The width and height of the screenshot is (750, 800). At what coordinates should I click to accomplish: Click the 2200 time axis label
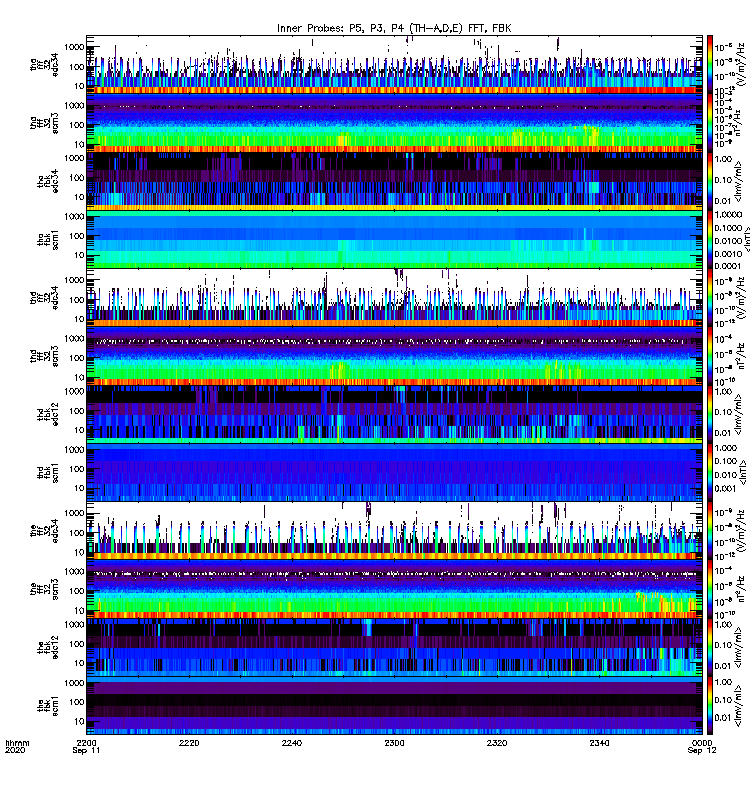coord(86,743)
